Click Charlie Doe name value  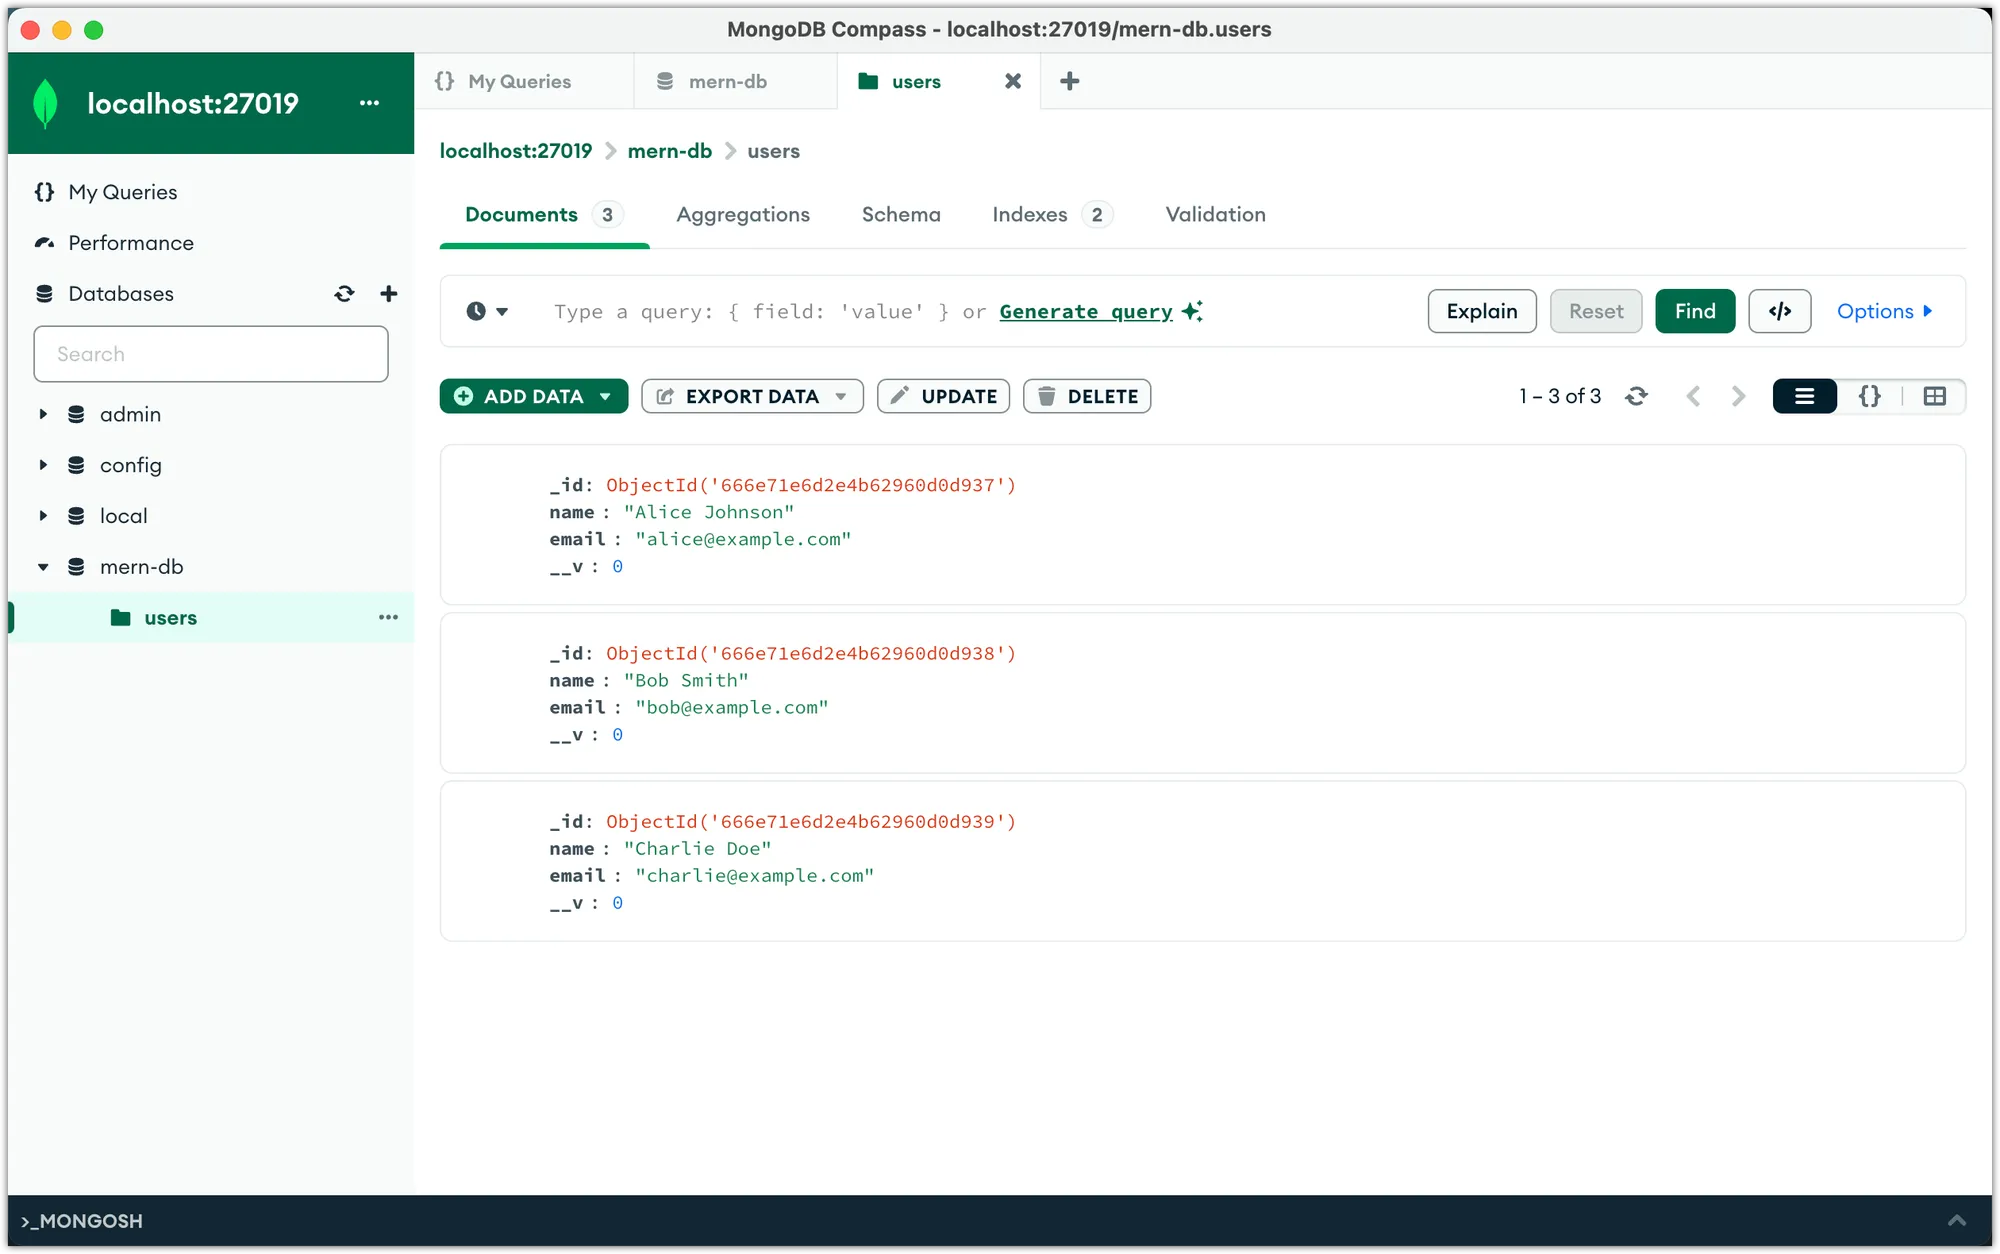coord(698,848)
